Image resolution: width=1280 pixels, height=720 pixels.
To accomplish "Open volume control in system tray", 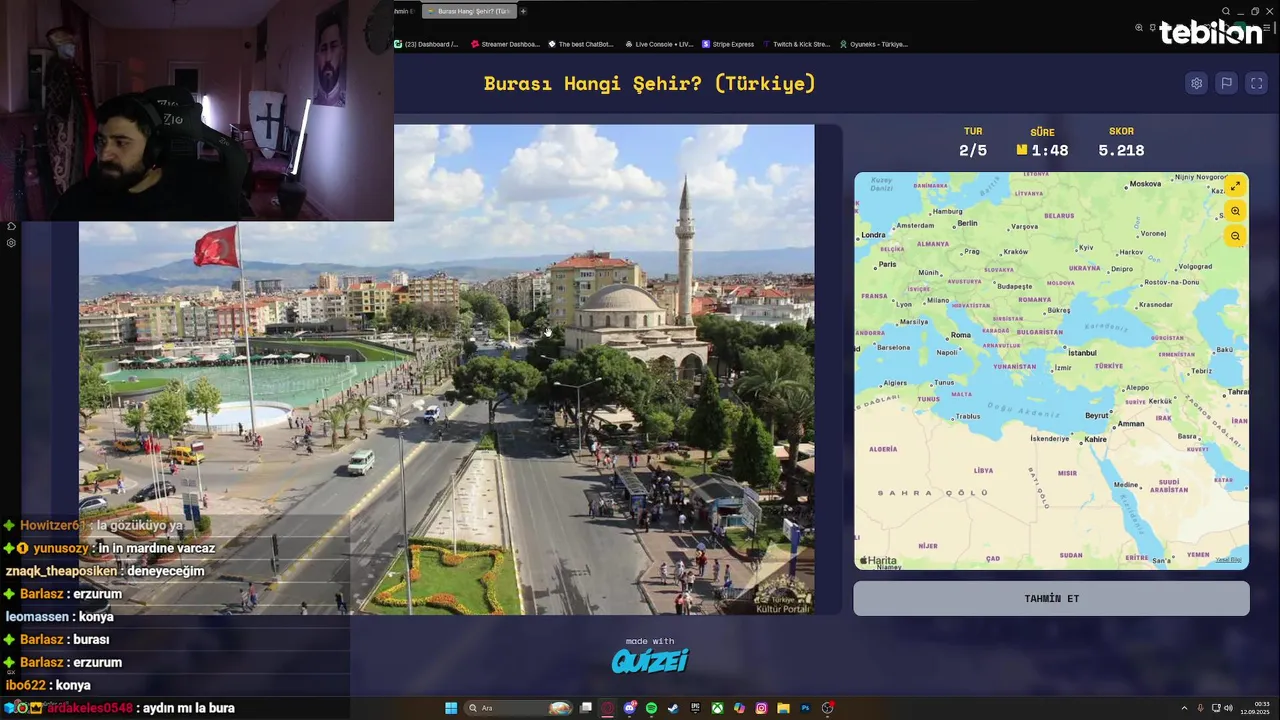I will click(x=1229, y=708).
